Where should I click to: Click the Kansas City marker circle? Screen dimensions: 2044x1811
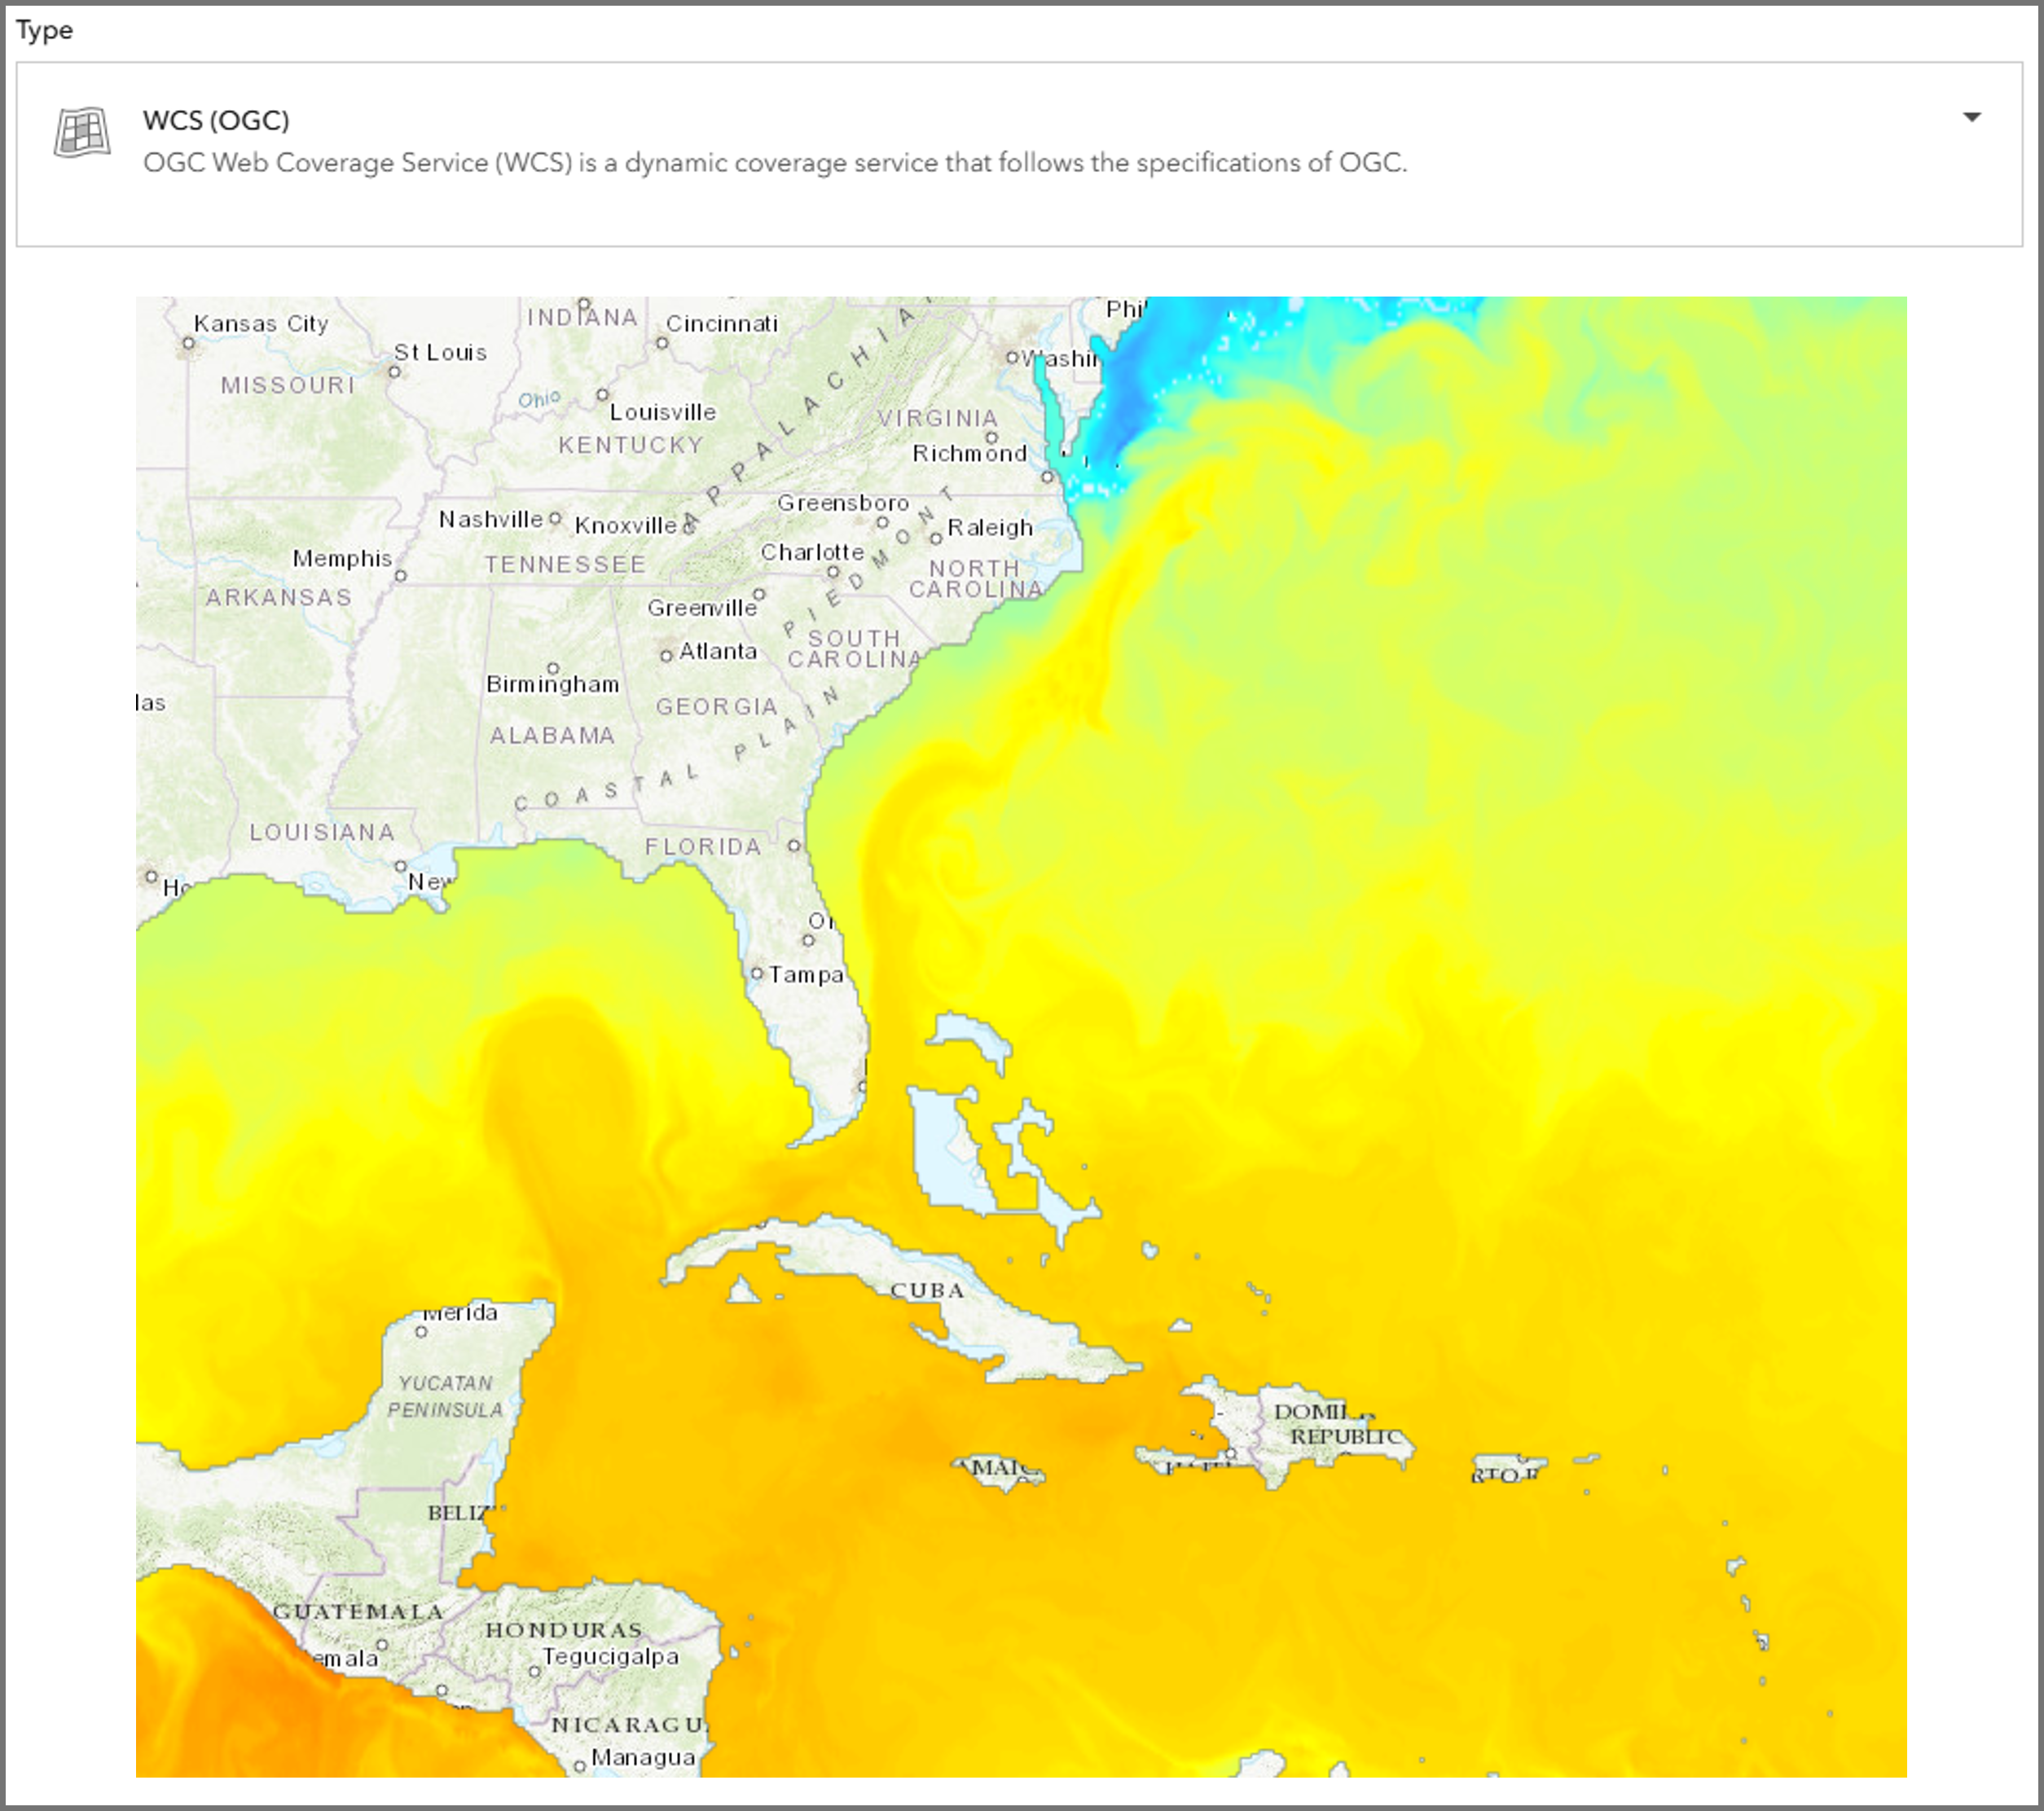pos(188,344)
